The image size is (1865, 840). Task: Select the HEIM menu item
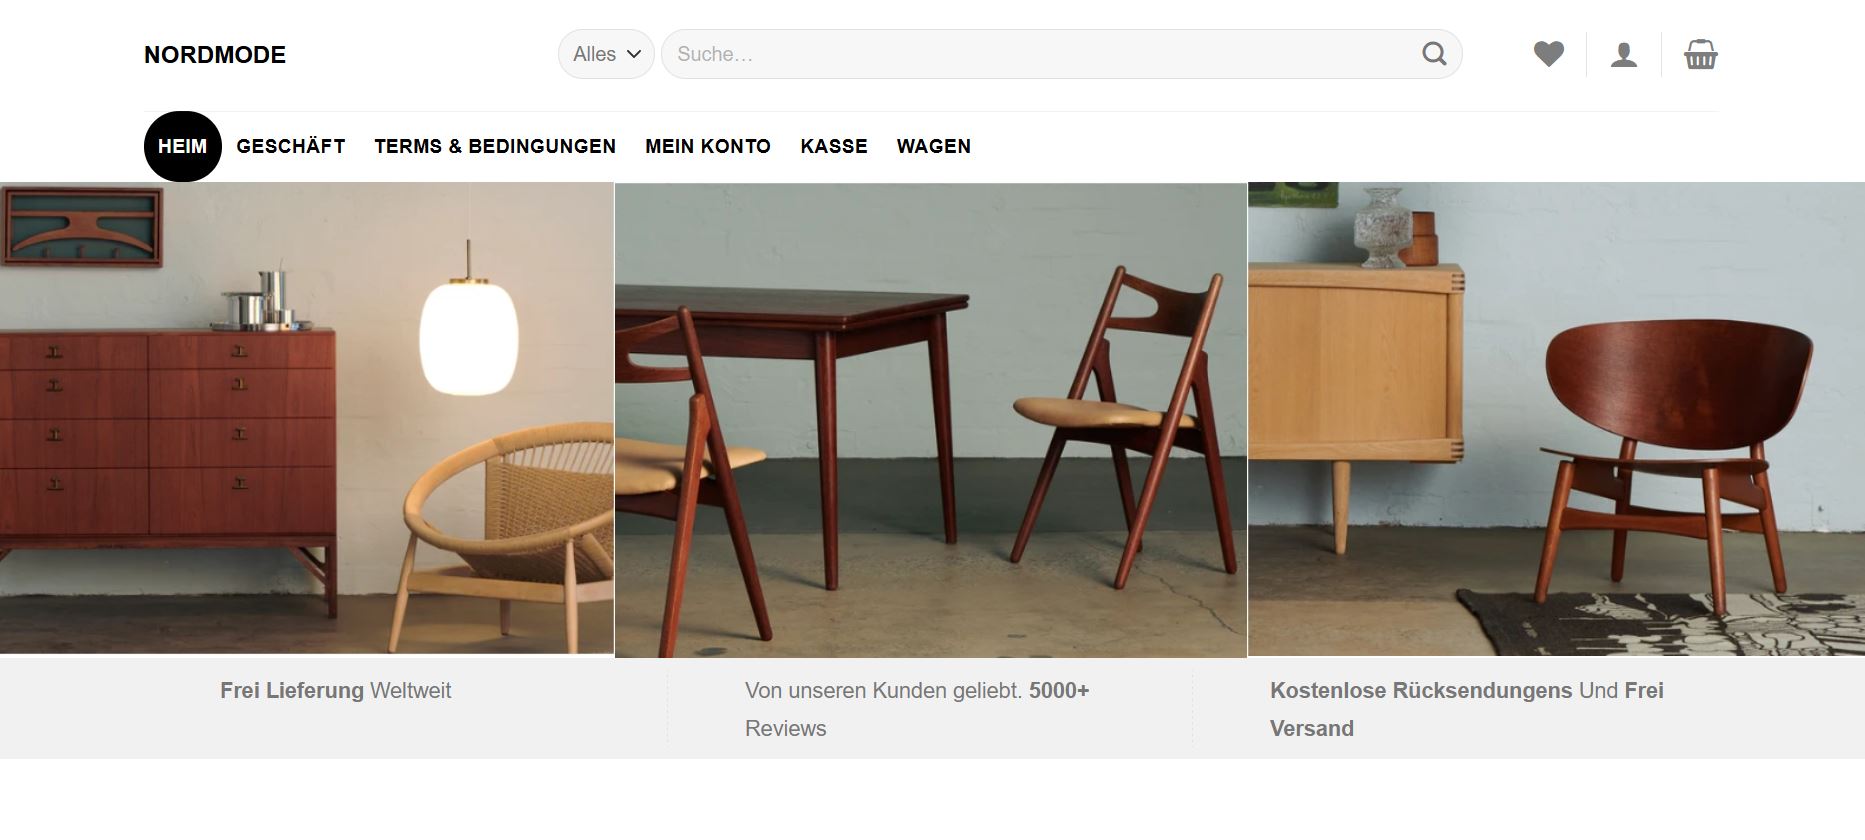pos(182,146)
